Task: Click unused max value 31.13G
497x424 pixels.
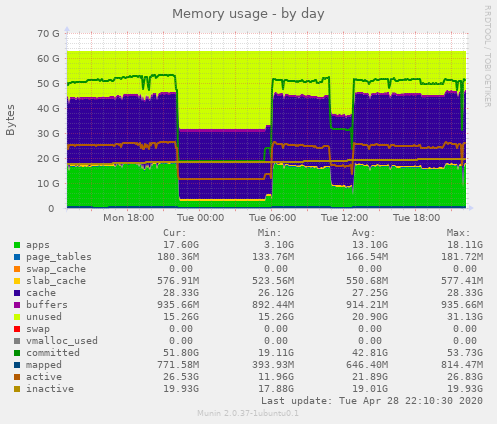Action: click(465, 317)
